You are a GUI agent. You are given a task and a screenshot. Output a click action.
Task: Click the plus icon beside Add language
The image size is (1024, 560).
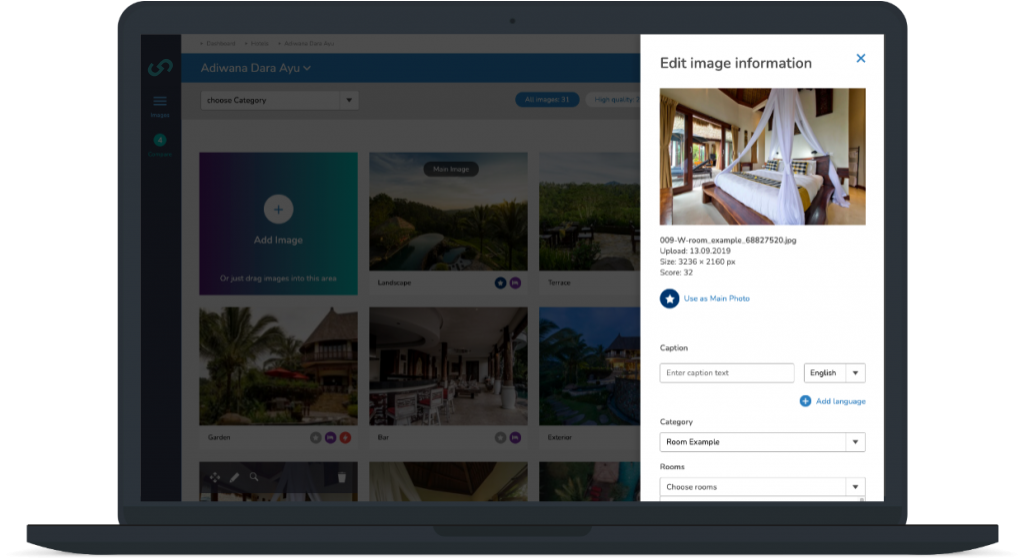(x=805, y=401)
